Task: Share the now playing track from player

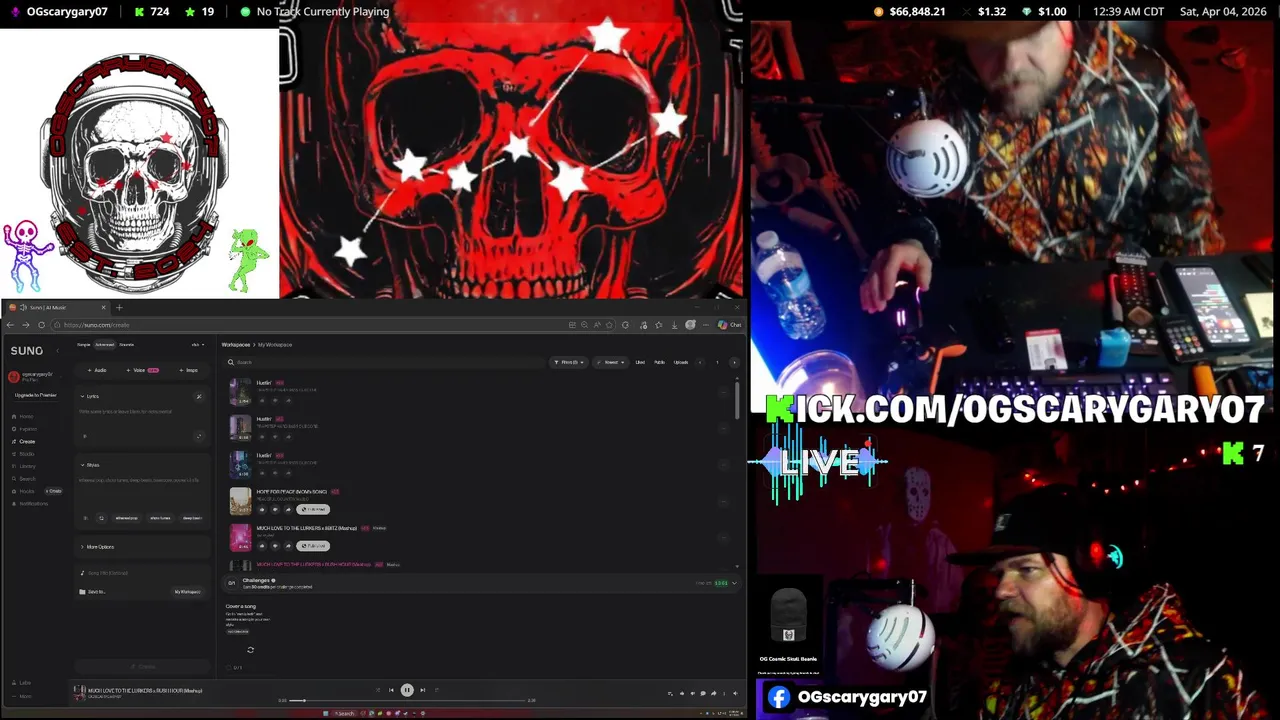Action: (713, 693)
